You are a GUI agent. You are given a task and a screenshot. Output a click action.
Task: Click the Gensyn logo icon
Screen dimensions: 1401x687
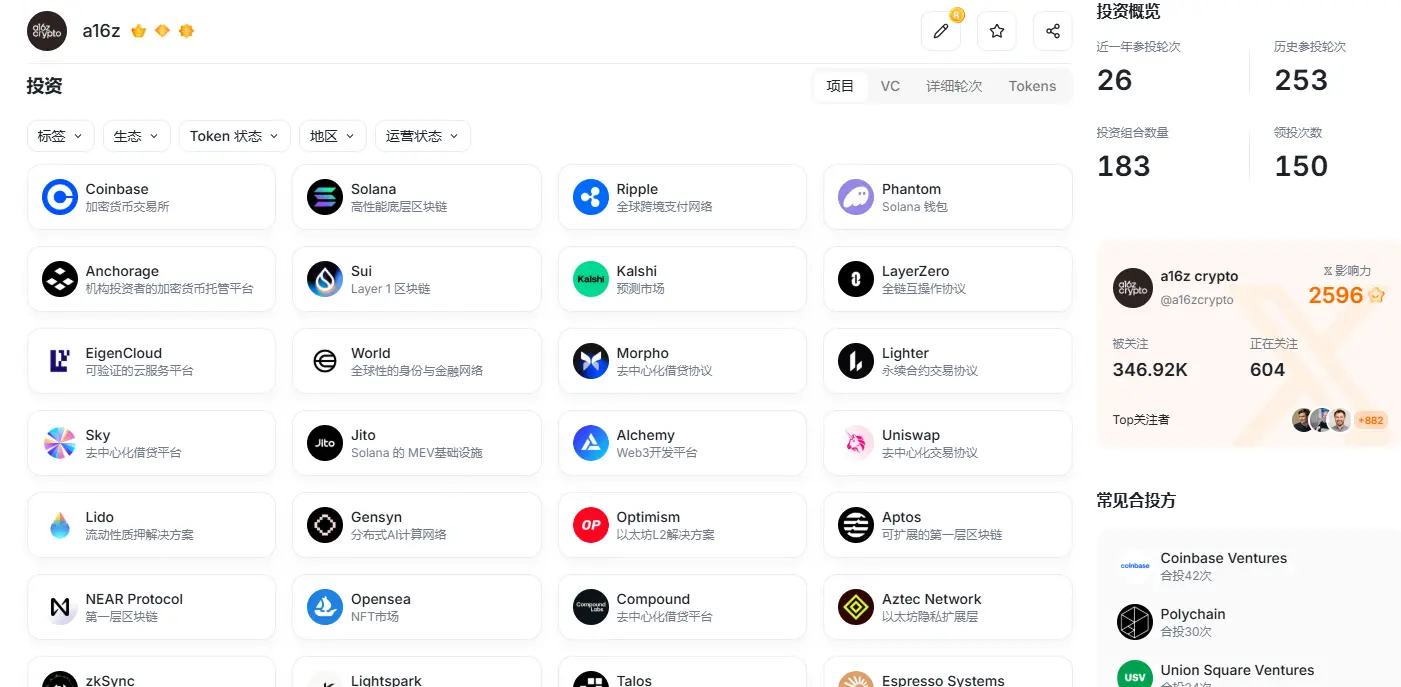(325, 525)
